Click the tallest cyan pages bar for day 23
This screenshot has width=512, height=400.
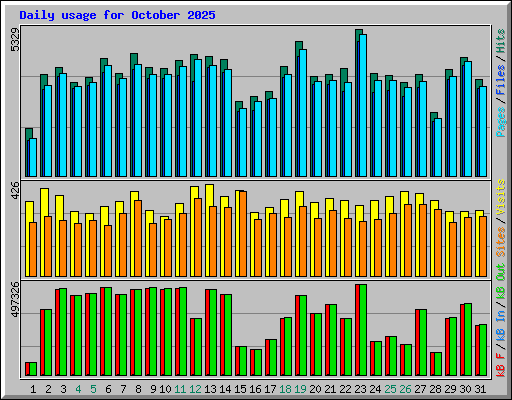point(363,105)
